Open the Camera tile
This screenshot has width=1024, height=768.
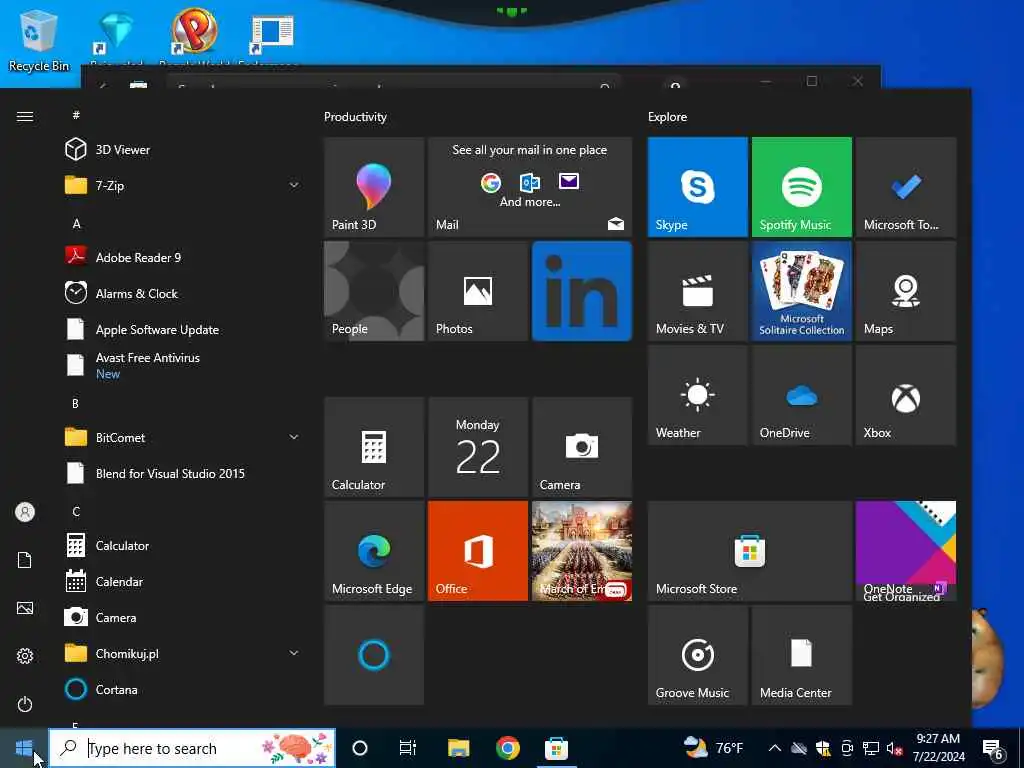click(x=582, y=447)
